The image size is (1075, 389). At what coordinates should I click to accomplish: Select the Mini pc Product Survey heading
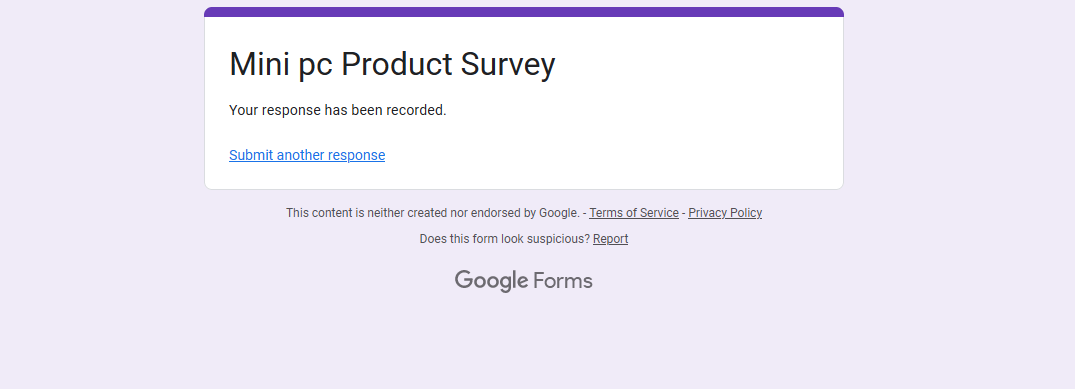click(392, 64)
